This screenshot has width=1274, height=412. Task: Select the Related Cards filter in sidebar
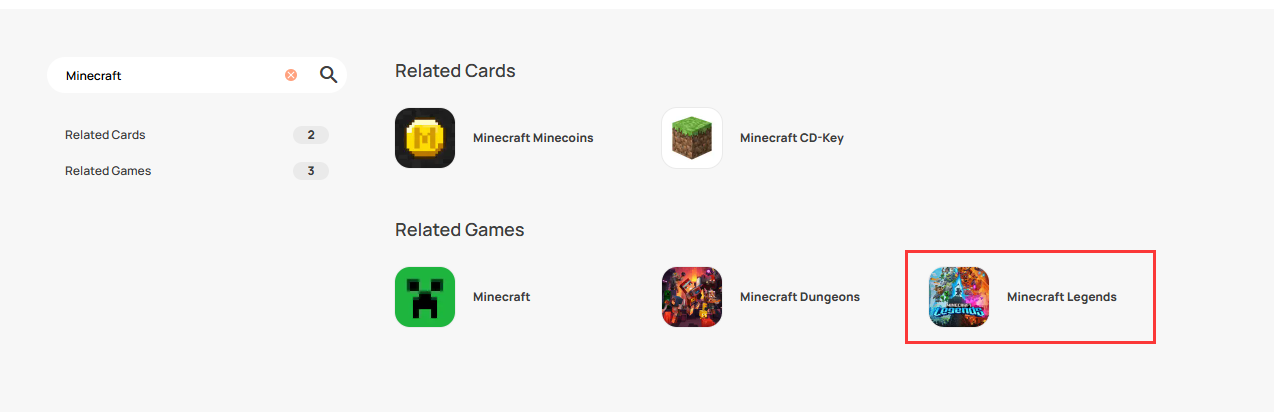tap(105, 135)
